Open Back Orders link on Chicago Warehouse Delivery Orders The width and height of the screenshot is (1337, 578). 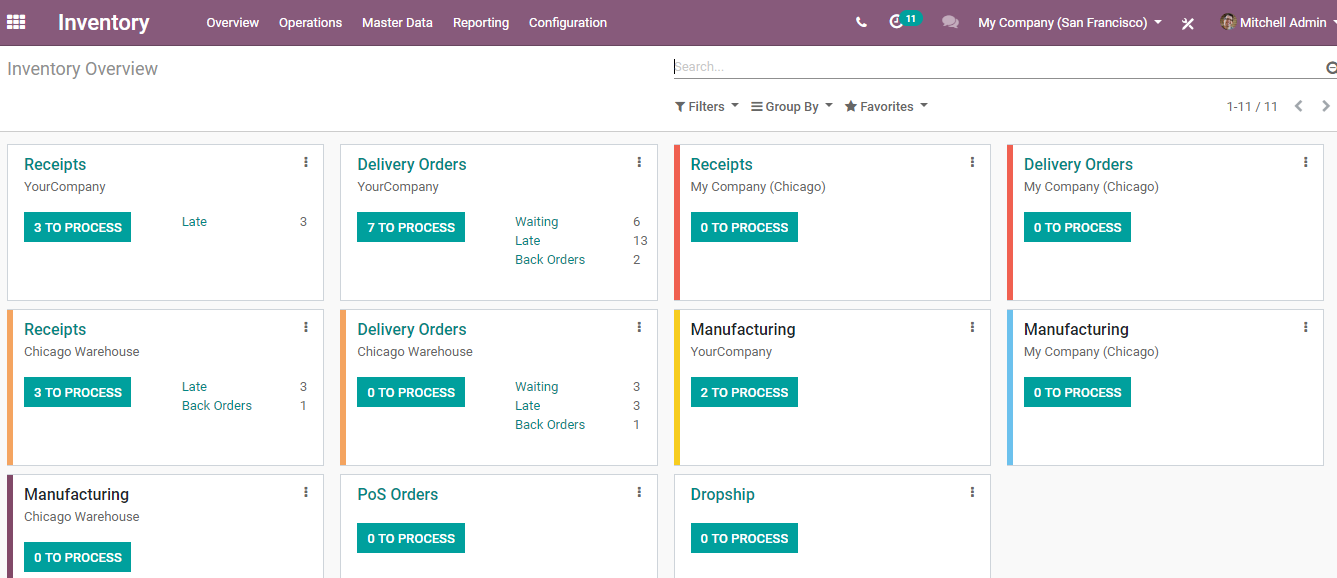coord(550,425)
